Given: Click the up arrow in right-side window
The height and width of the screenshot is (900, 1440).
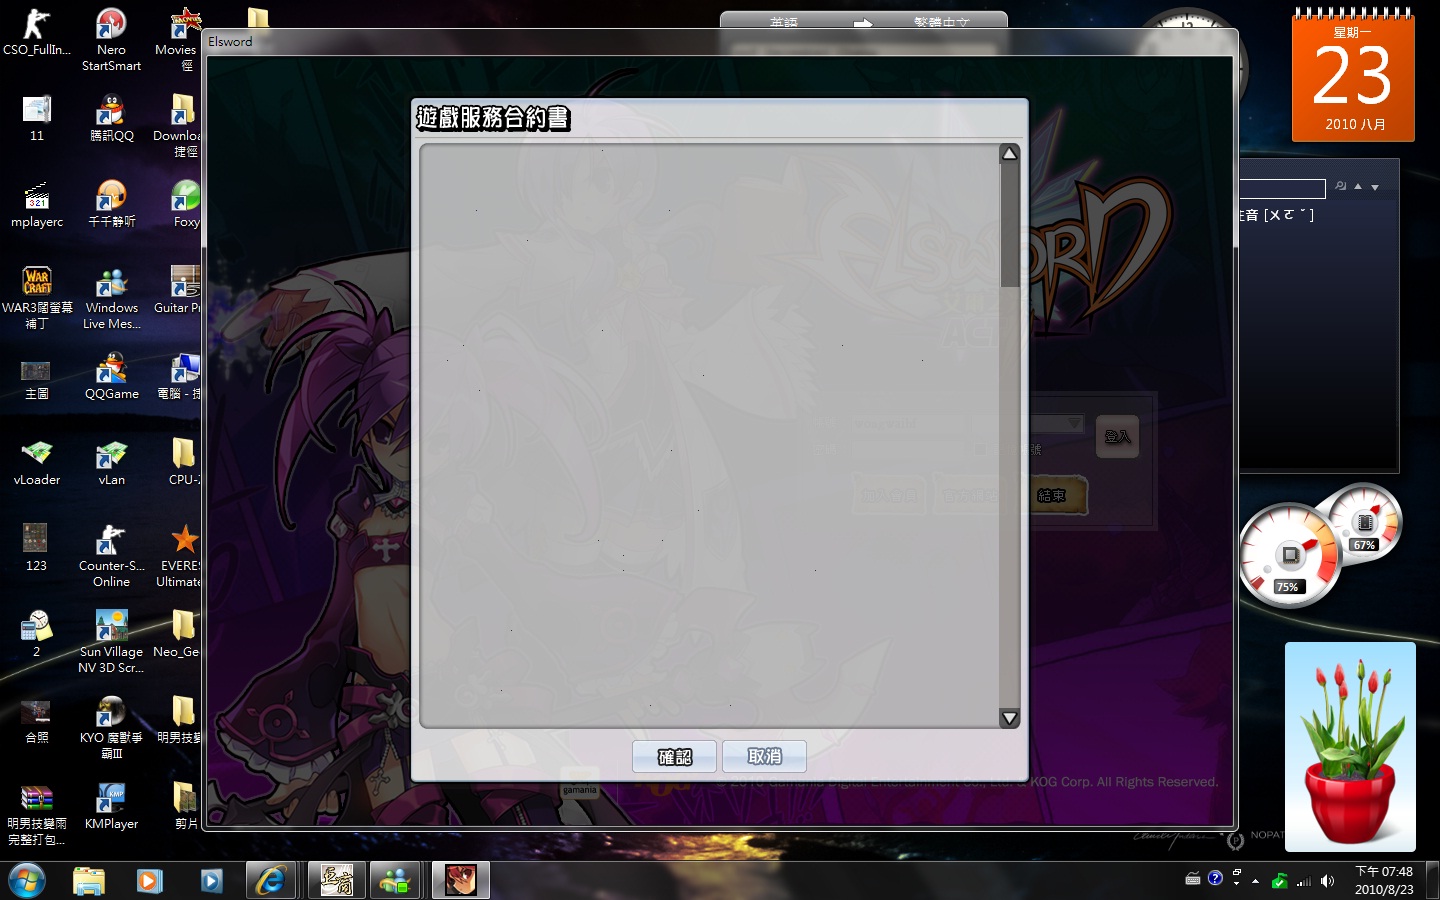Looking at the screenshot, I should click(1358, 186).
